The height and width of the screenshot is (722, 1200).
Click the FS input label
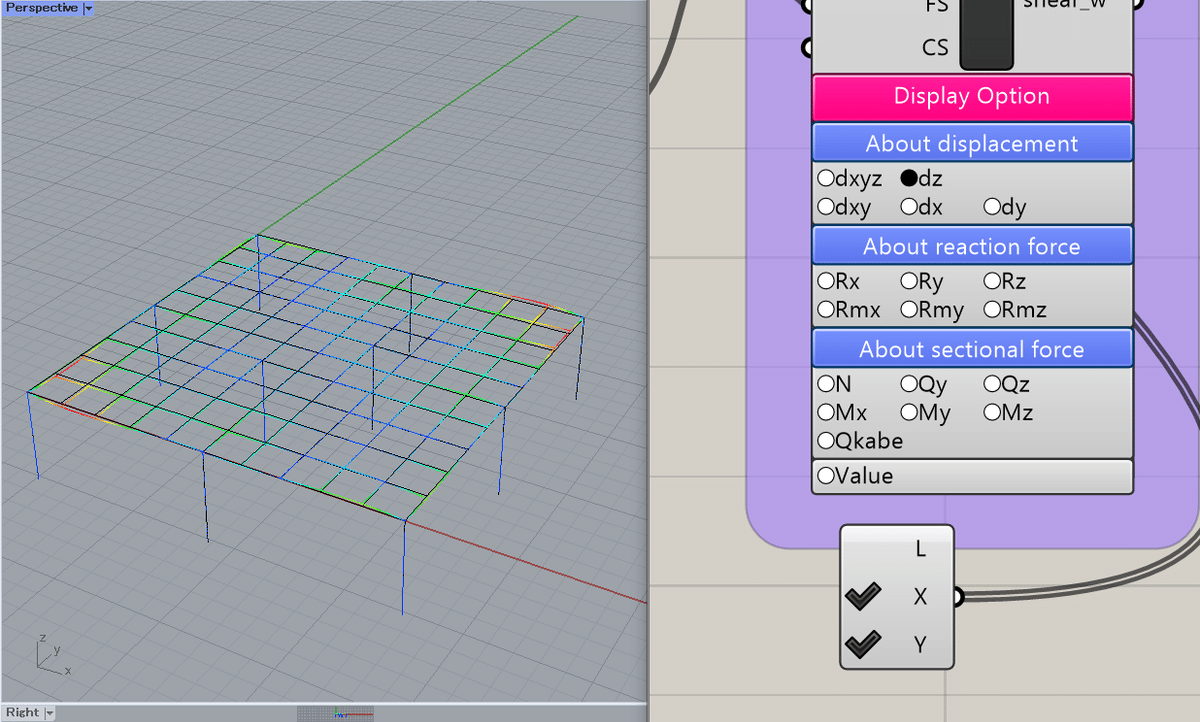pos(936,5)
